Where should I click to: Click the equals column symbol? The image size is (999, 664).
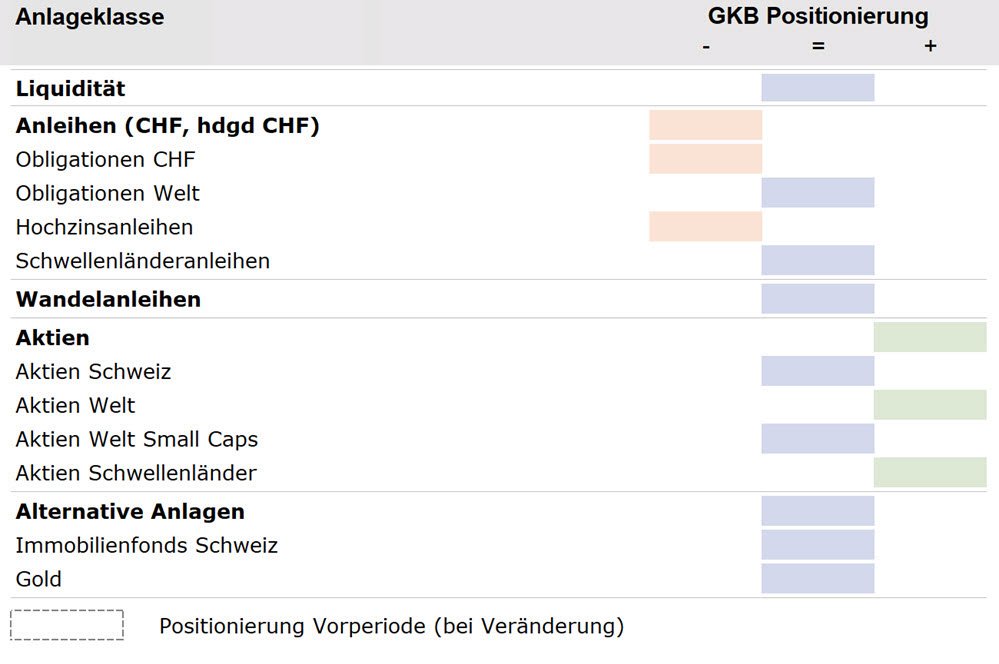coord(818,47)
